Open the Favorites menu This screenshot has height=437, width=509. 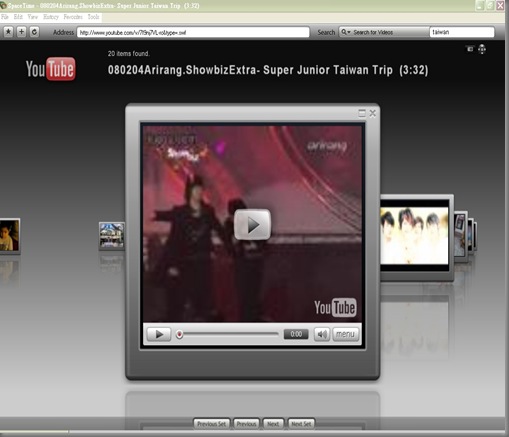click(73, 17)
